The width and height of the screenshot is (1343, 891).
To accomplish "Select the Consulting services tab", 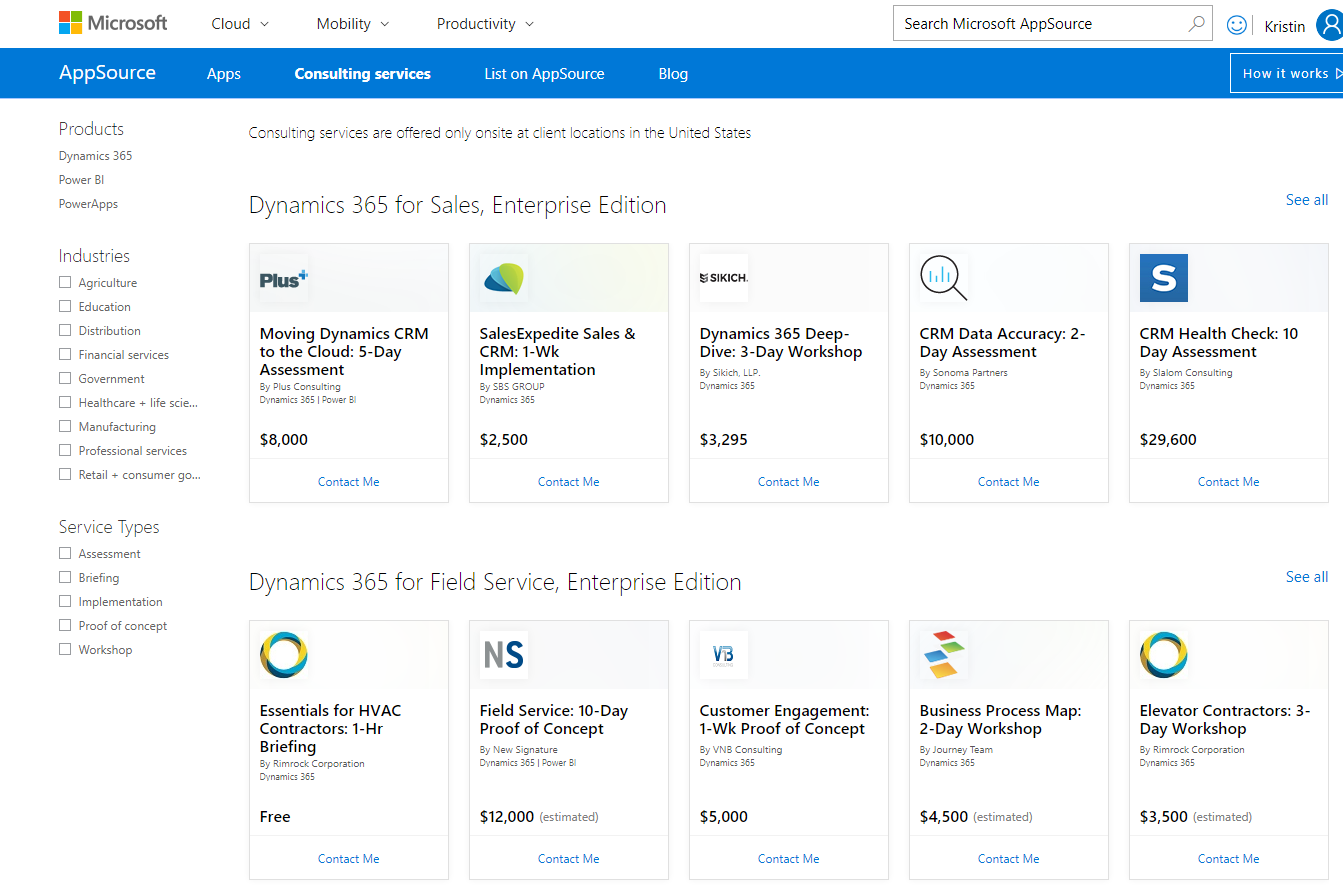I will (363, 74).
